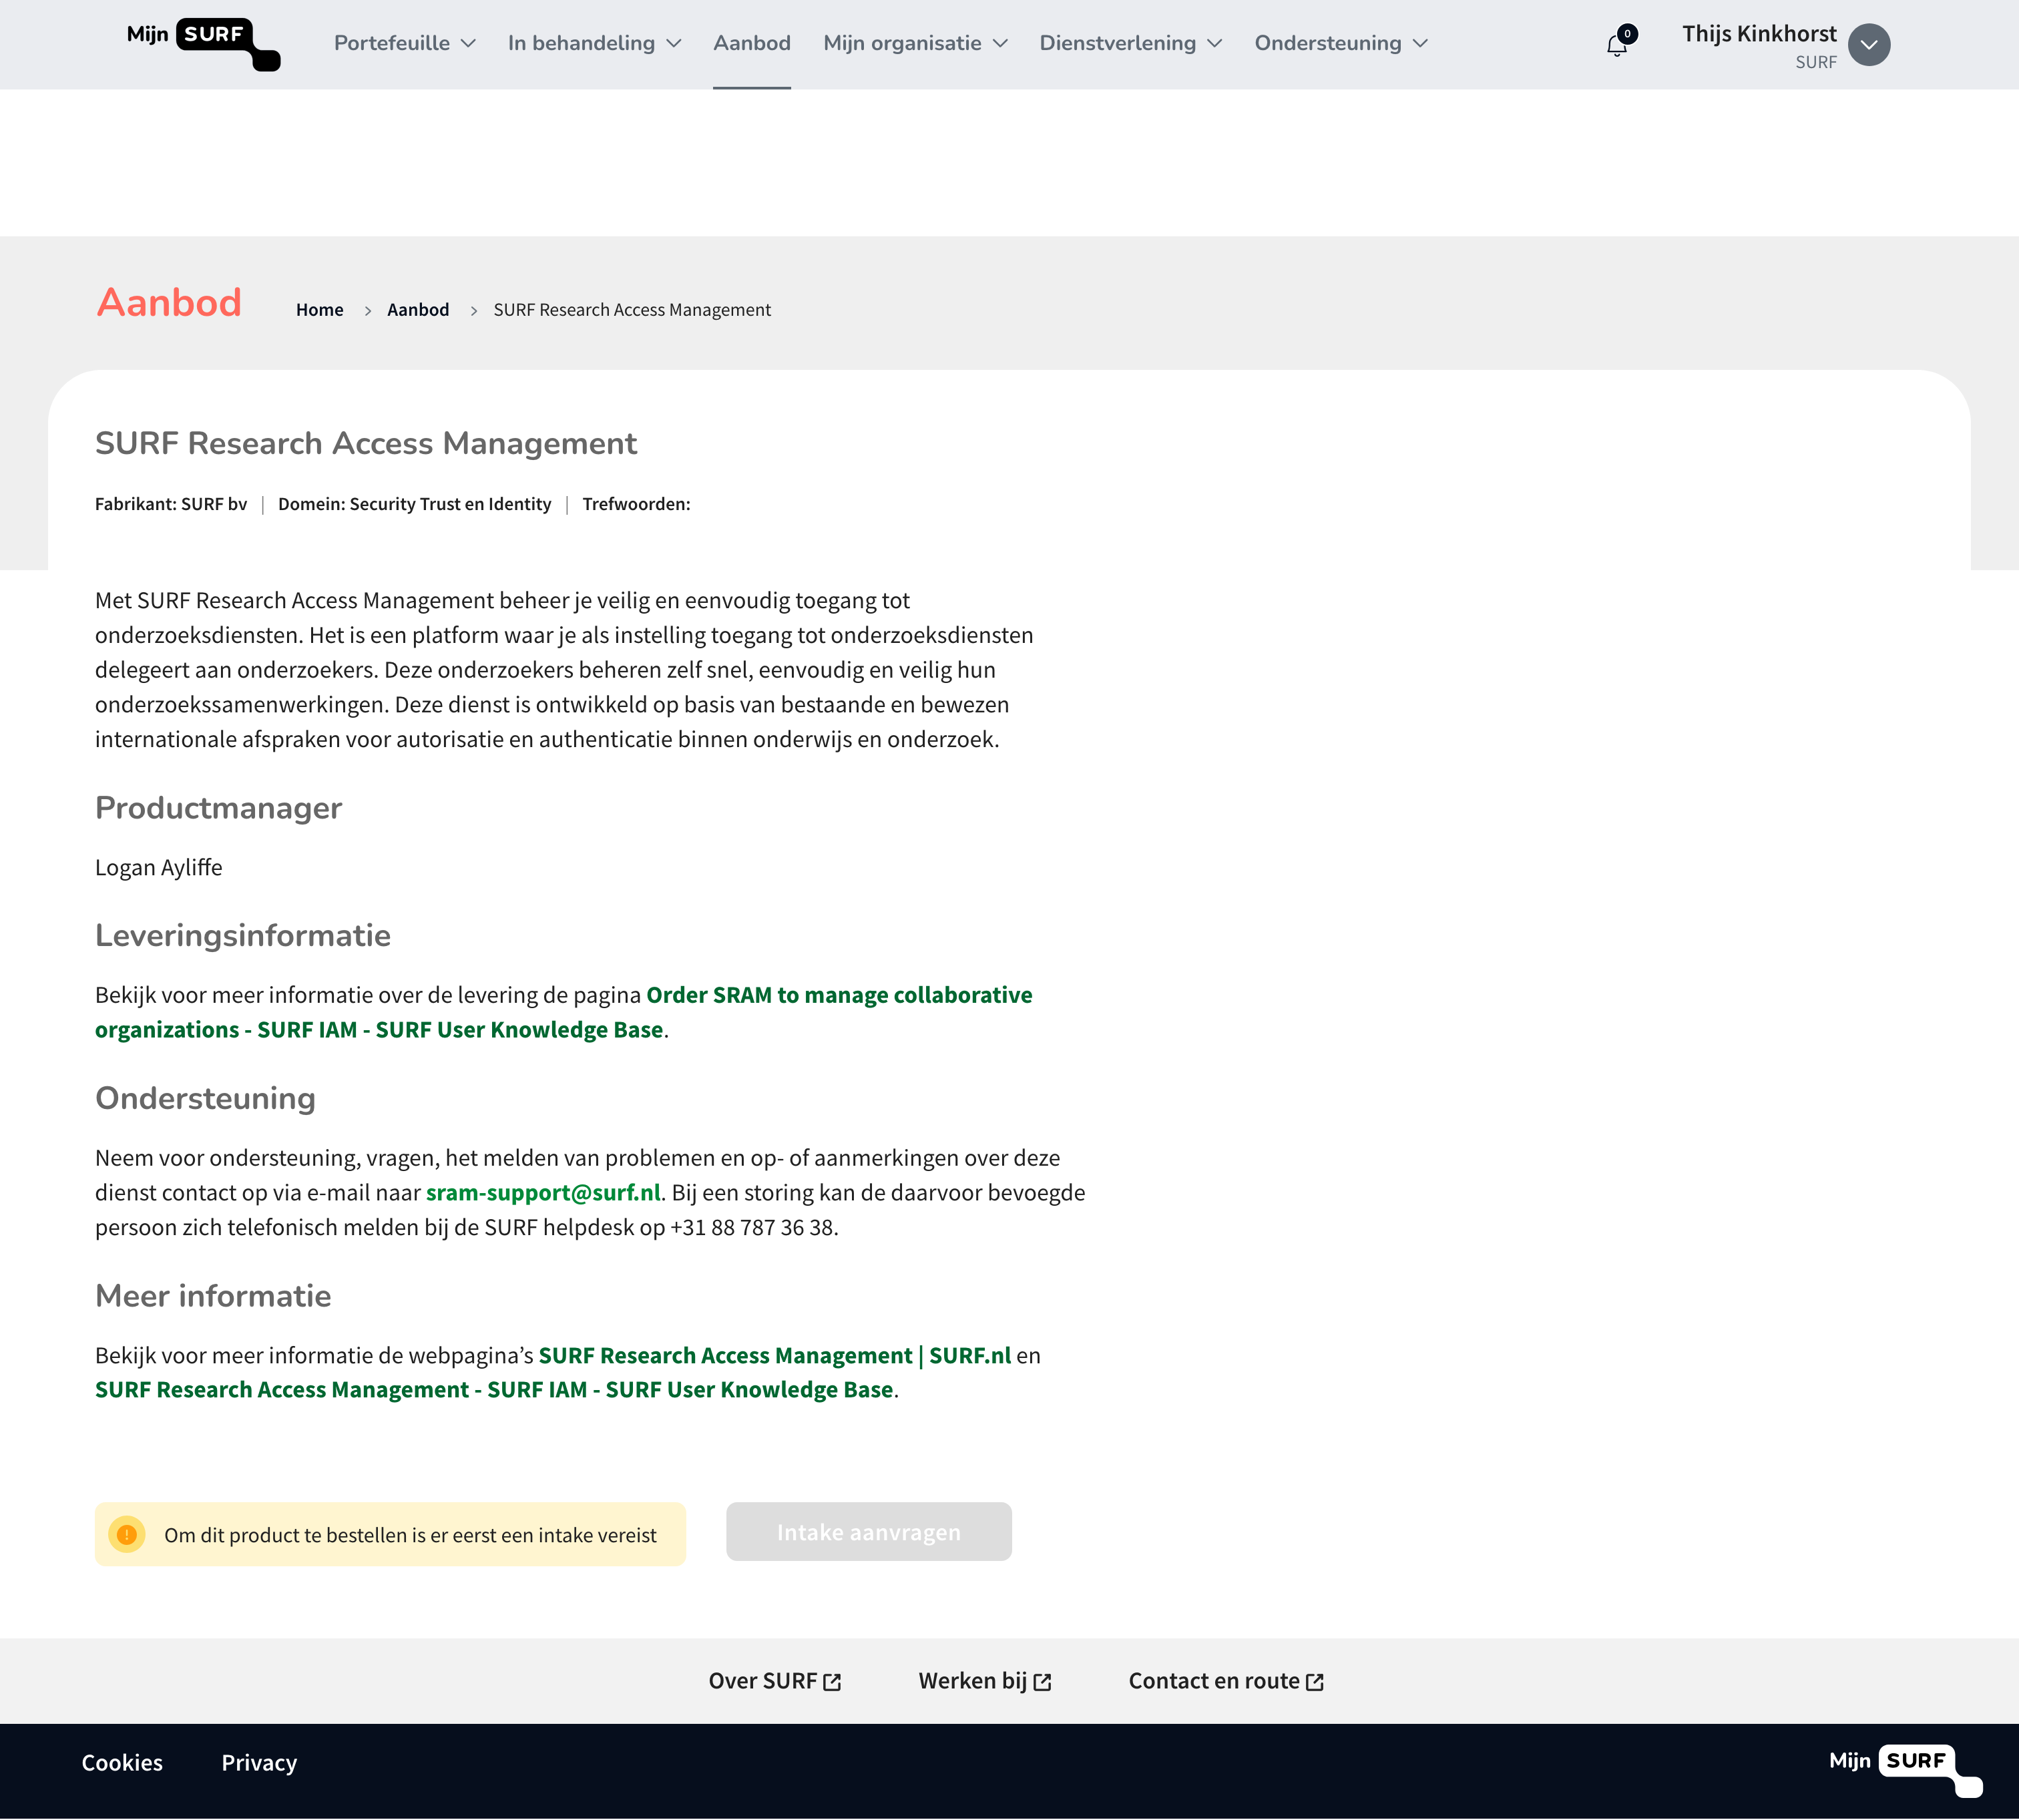Click the sram-support@surf.nl email link
Image resolution: width=2019 pixels, height=1820 pixels.
pyautogui.click(x=543, y=1192)
